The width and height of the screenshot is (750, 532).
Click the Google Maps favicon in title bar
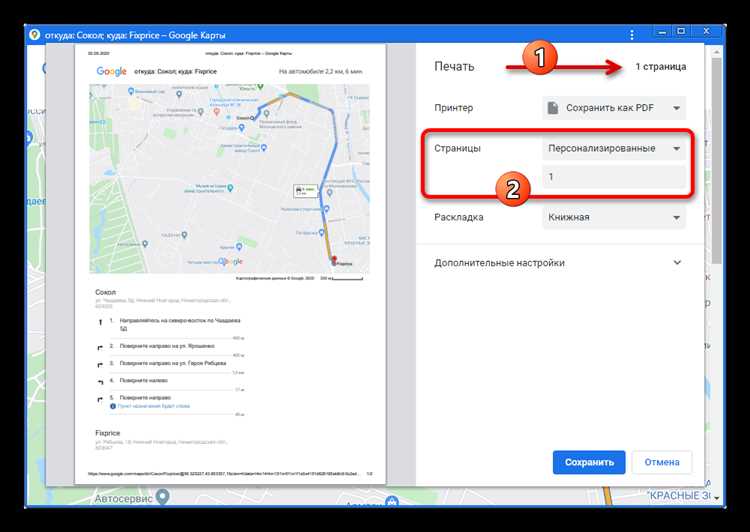(x=35, y=33)
